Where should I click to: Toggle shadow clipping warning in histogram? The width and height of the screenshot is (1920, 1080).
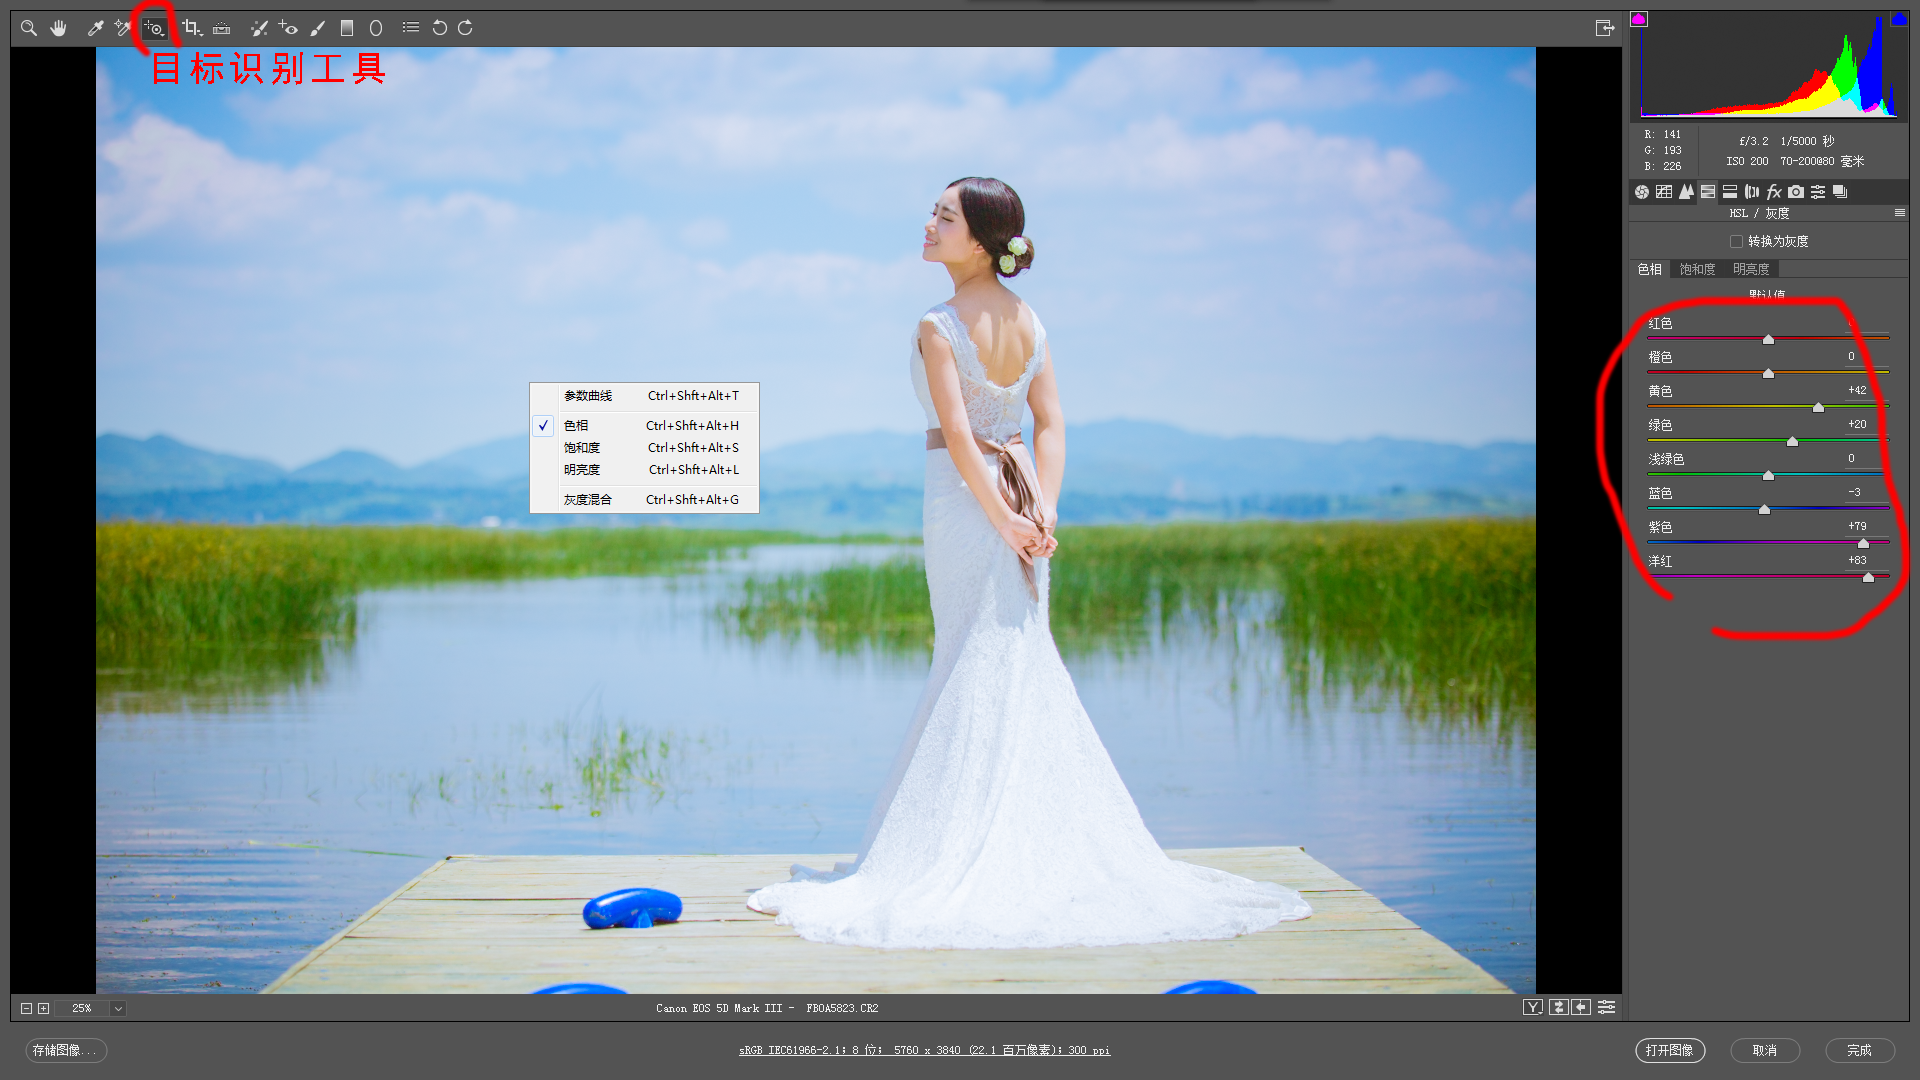[x=1639, y=19]
